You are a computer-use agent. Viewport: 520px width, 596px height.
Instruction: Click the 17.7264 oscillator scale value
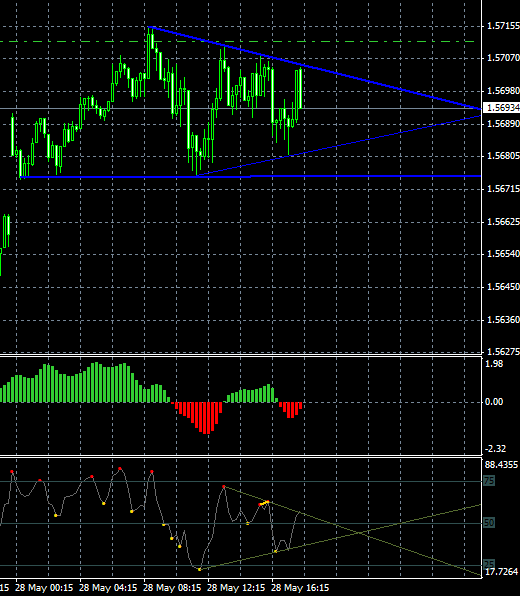pos(501,571)
